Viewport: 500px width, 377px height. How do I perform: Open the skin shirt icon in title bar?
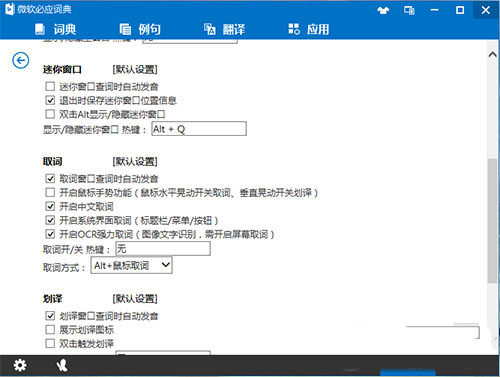click(x=383, y=10)
